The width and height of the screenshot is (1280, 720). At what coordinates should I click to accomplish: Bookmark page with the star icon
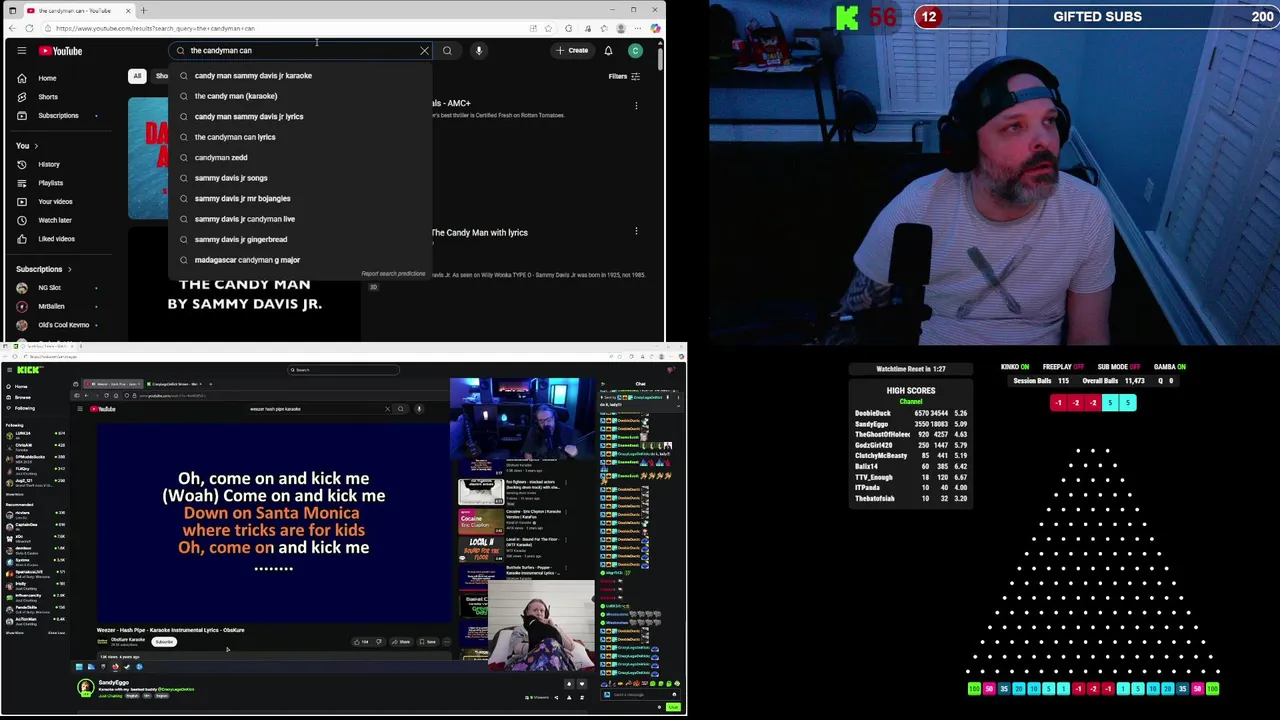coord(548,28)
